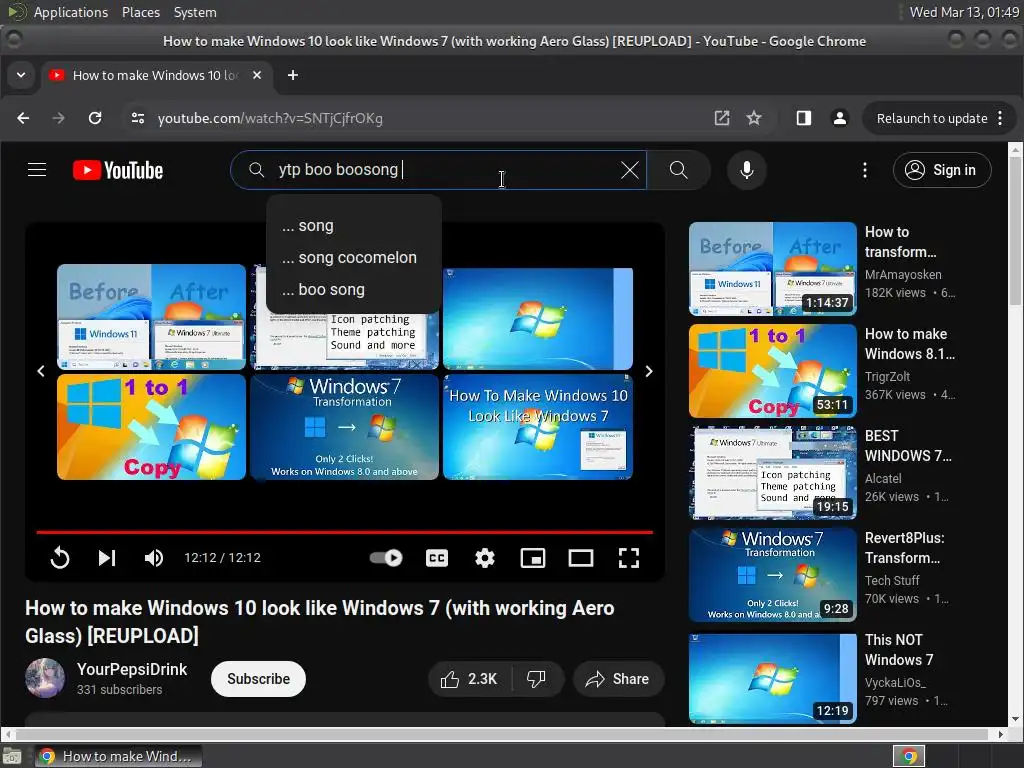Show previous endscreen suggestions arrow
Viewport: 1024px width, 768px height.
click(41, 371)
